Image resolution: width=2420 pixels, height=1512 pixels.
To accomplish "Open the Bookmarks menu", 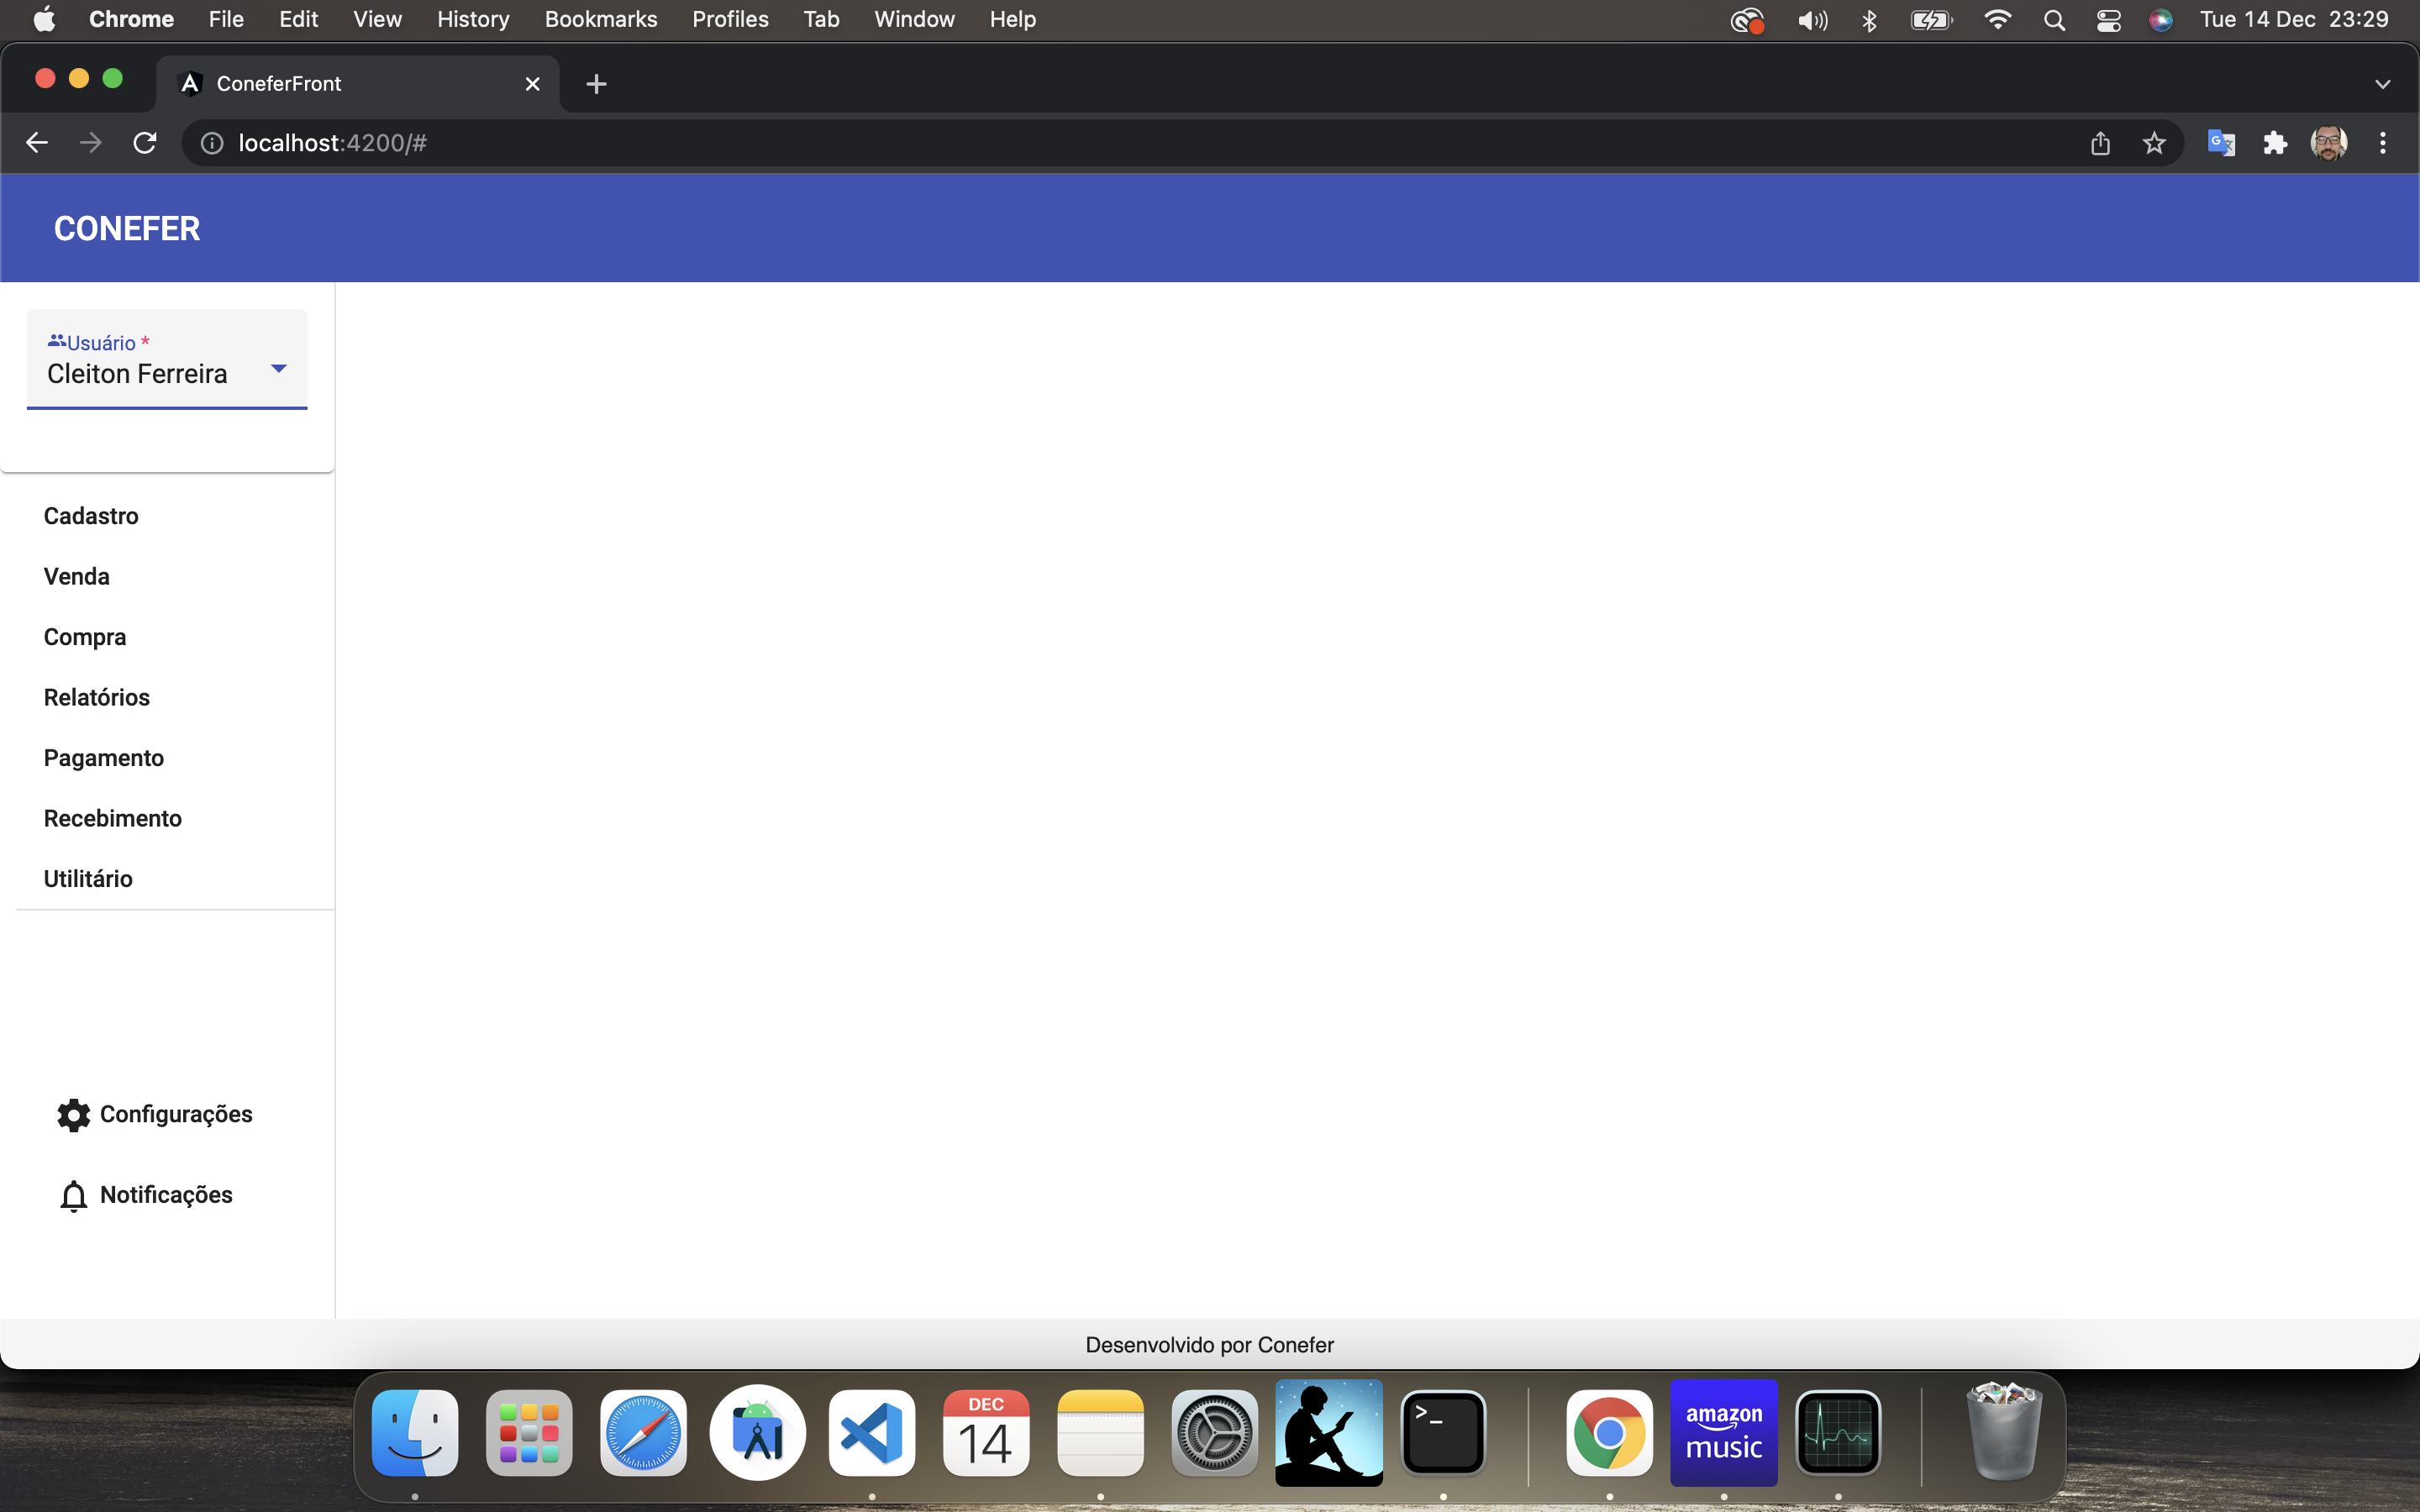I will (600, 19).
